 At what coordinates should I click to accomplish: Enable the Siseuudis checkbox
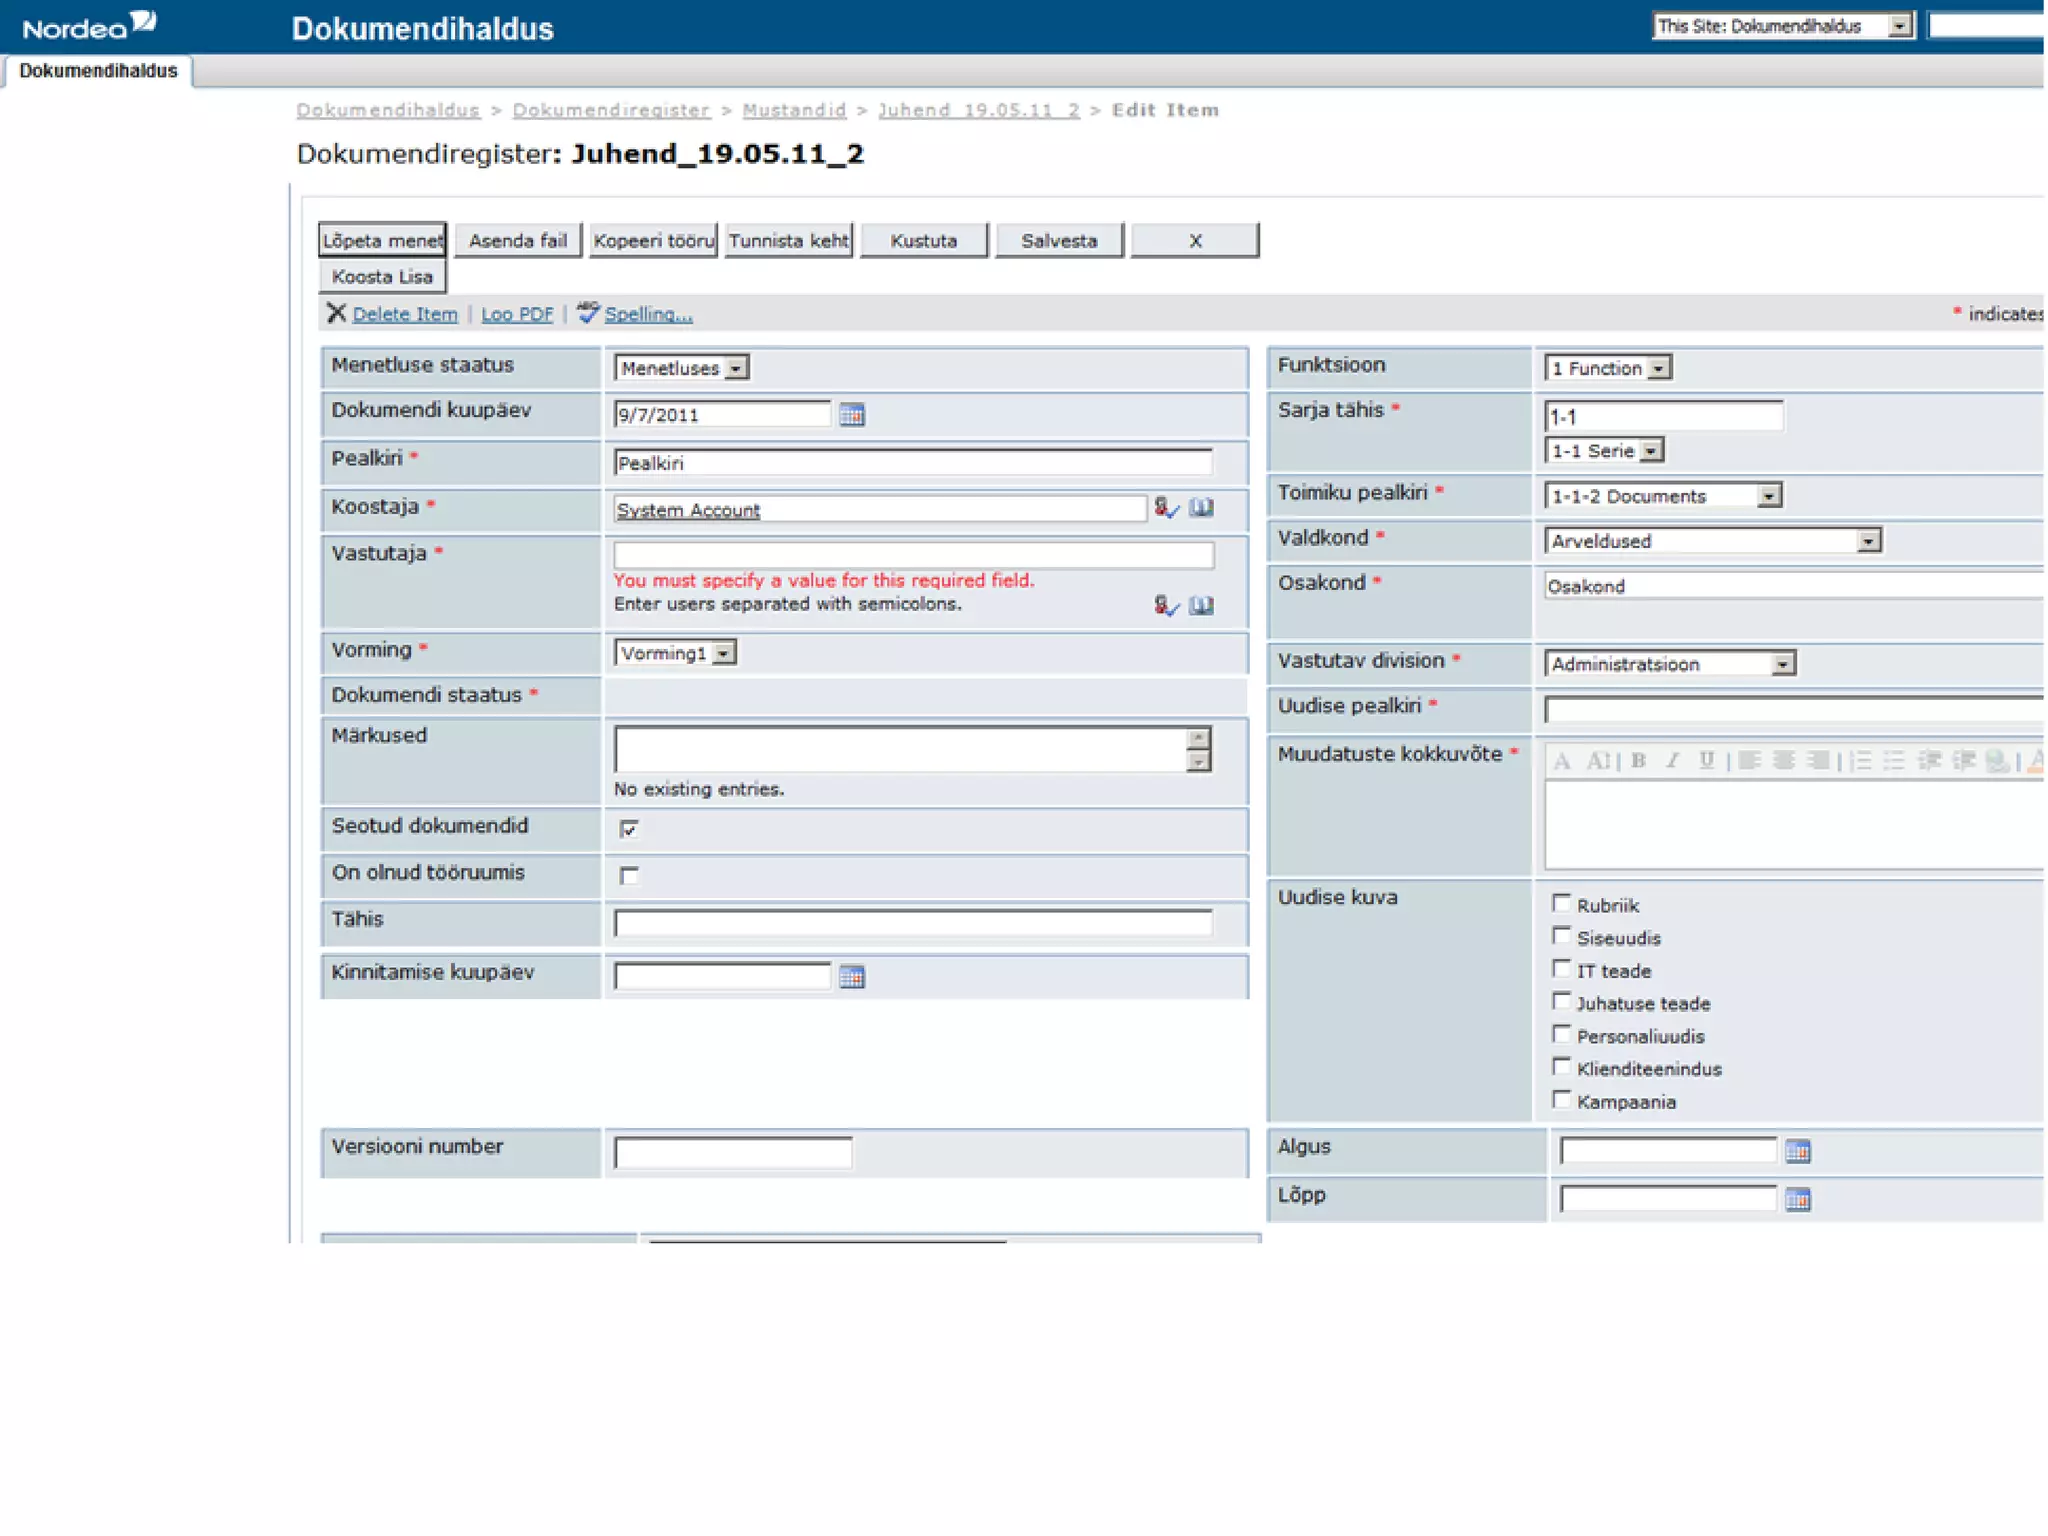[x=1561, y=936]
